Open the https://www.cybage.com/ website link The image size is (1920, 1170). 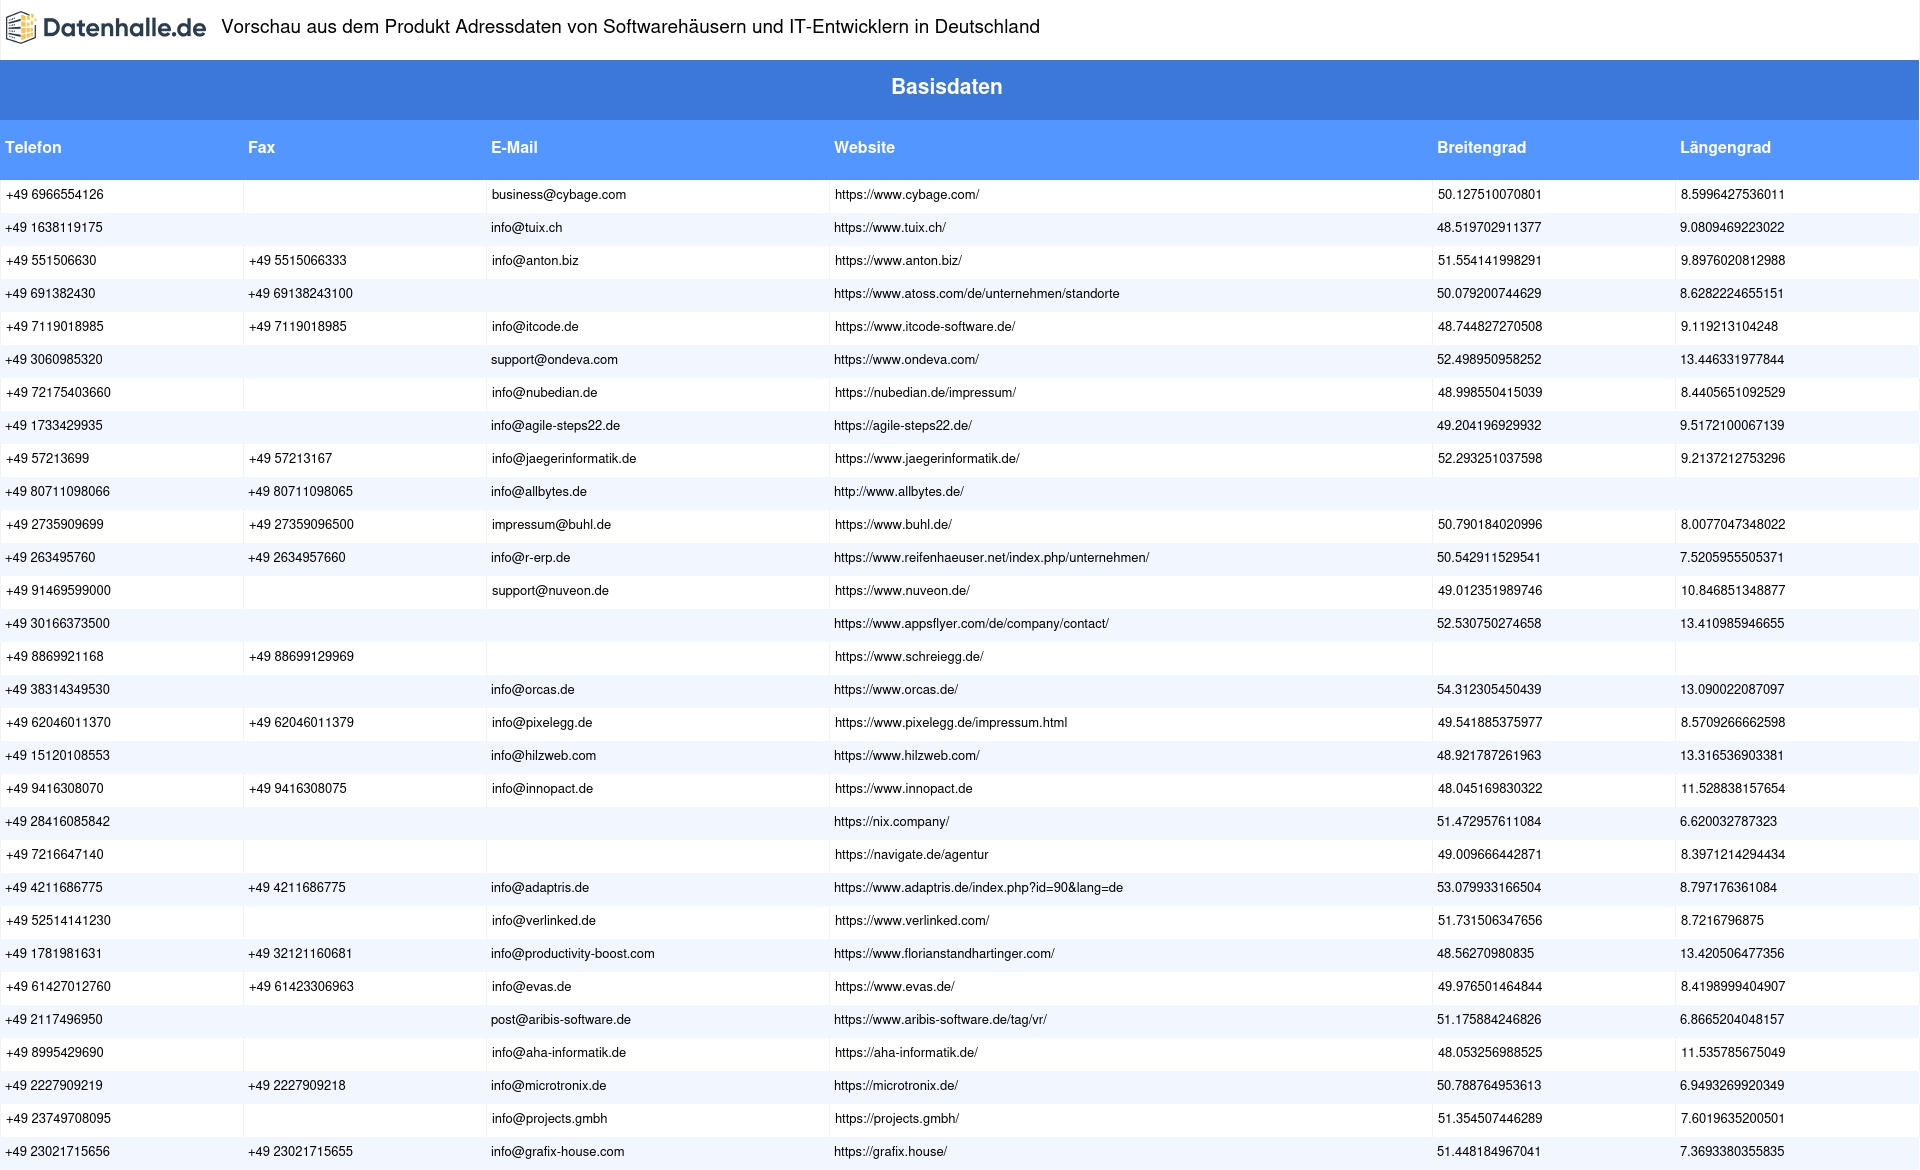(906, 195)
